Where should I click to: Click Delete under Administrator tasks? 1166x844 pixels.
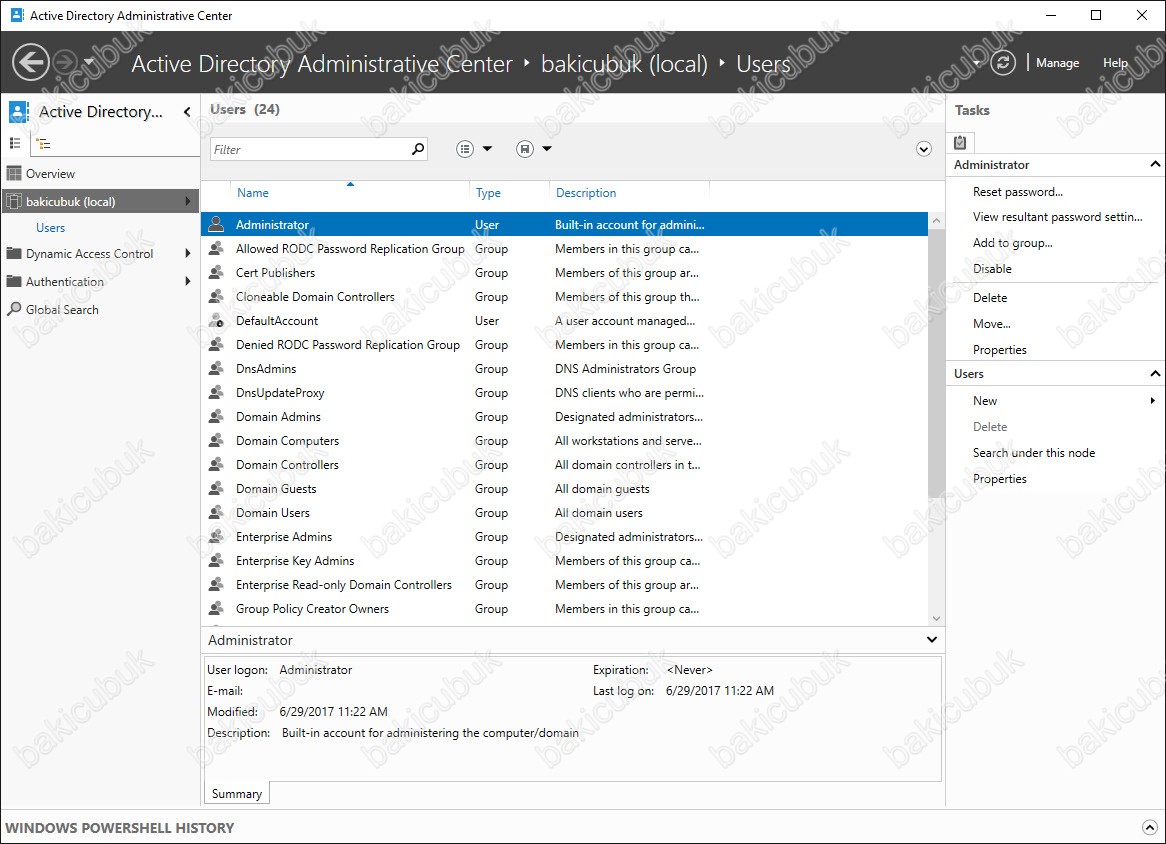click(990, 297)
